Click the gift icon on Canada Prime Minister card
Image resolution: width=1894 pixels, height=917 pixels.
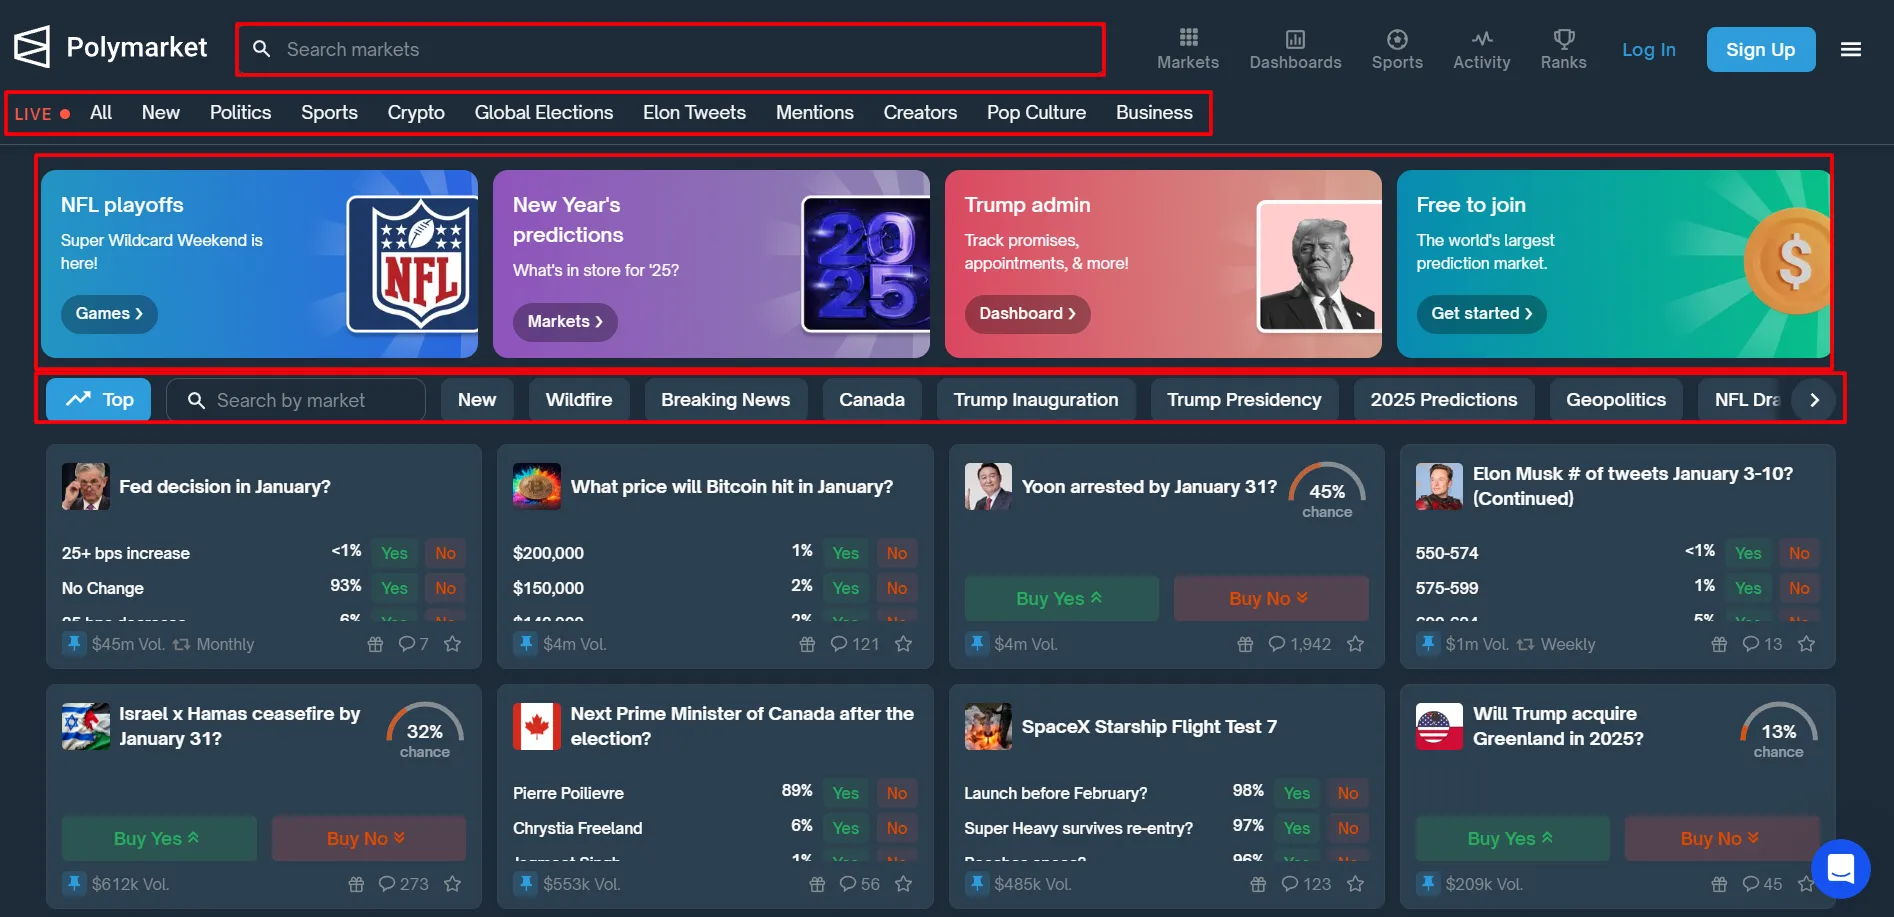817,884
